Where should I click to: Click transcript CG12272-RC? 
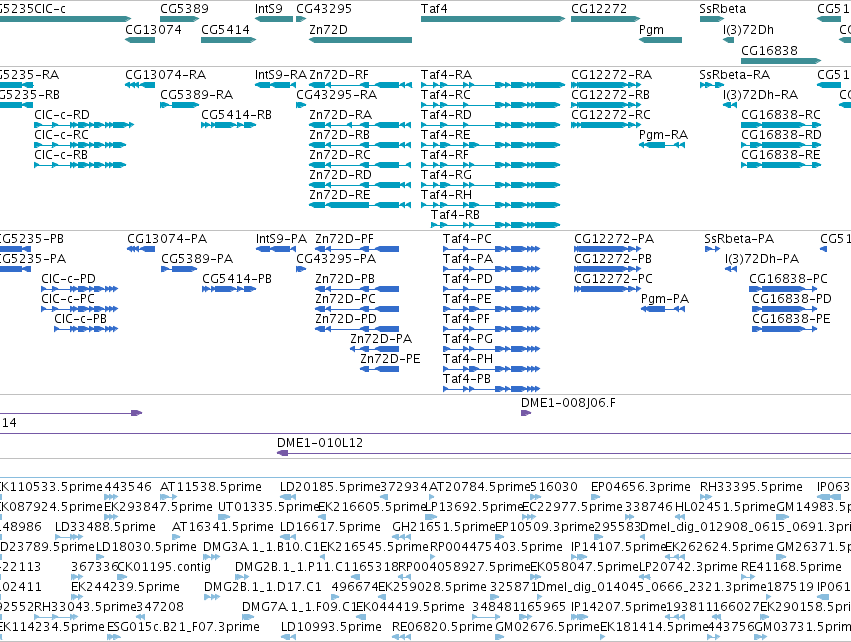[x=606, y=125]
